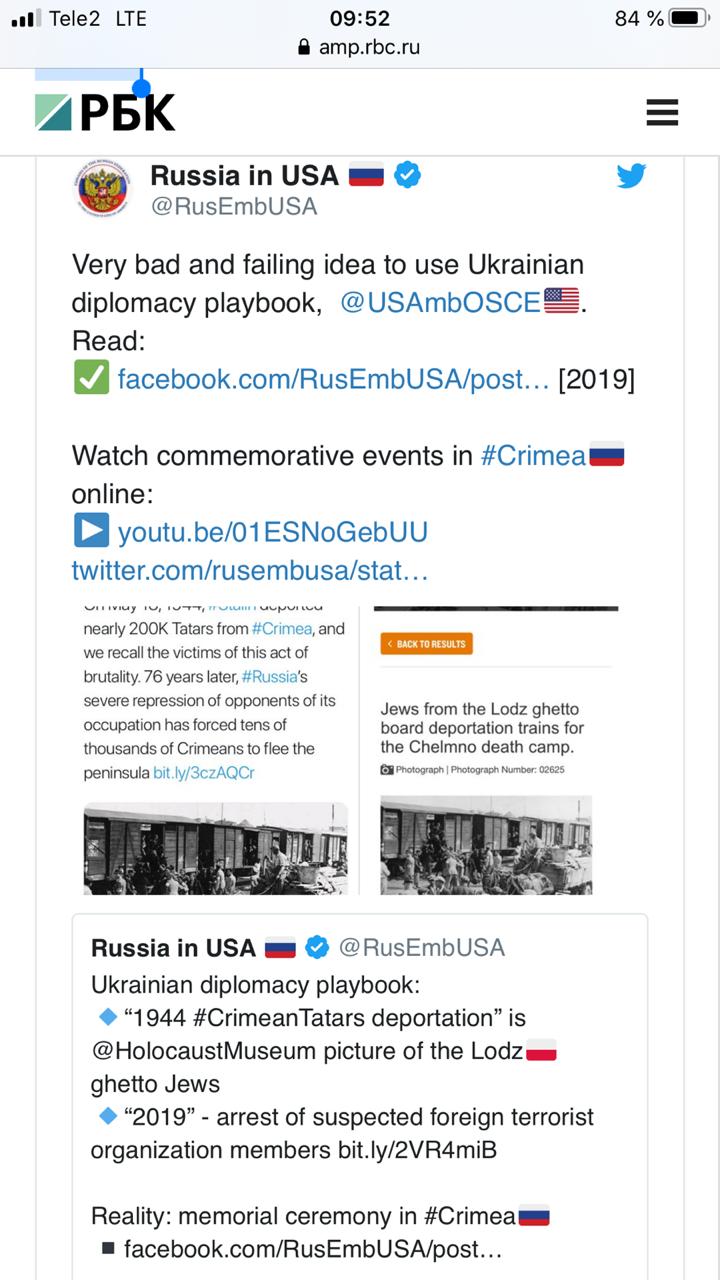Viewport: 720px width, 1280px height.
Task: Click the @RusEmbUSA handle in quoted tweet
Action: (x=421, y=947)
